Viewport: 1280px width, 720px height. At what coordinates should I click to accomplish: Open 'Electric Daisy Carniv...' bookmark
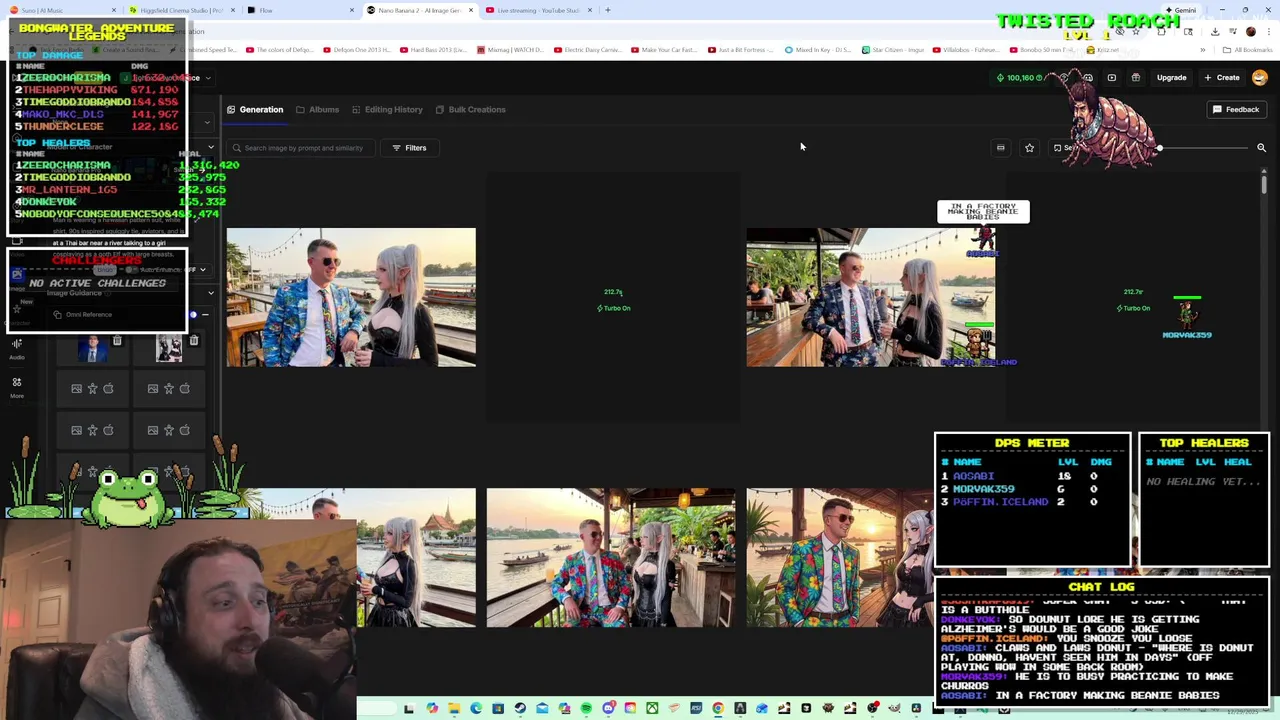[x=588, y=49]
